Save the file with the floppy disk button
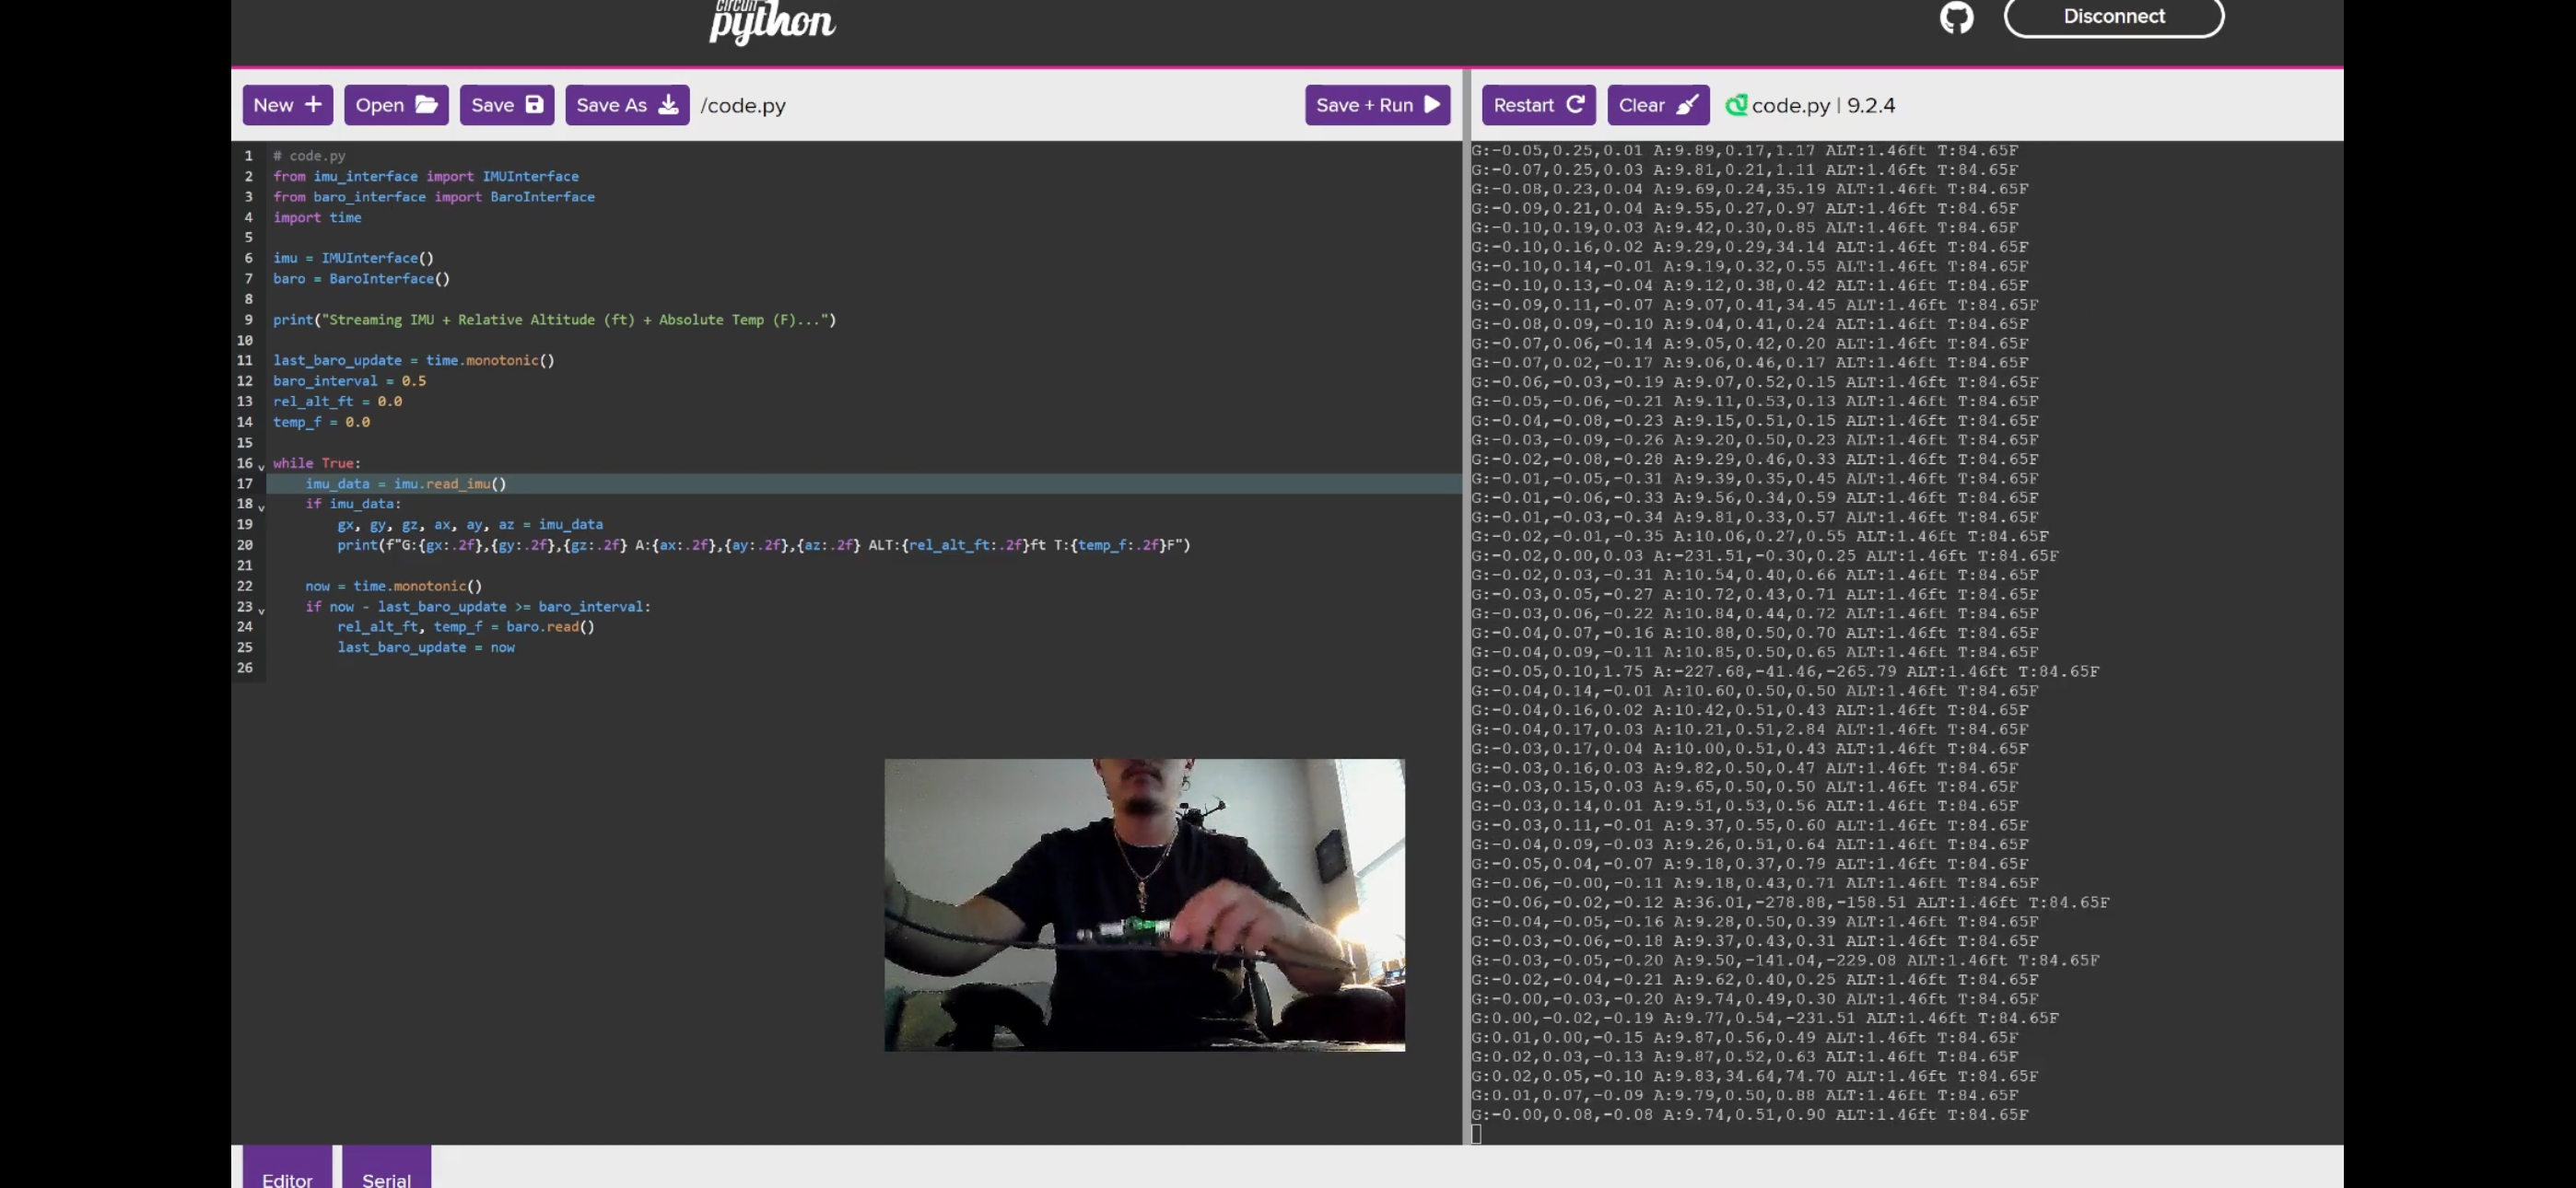Image resolution: width=2576 pixels, height=1188 pixels. point(506,105)
